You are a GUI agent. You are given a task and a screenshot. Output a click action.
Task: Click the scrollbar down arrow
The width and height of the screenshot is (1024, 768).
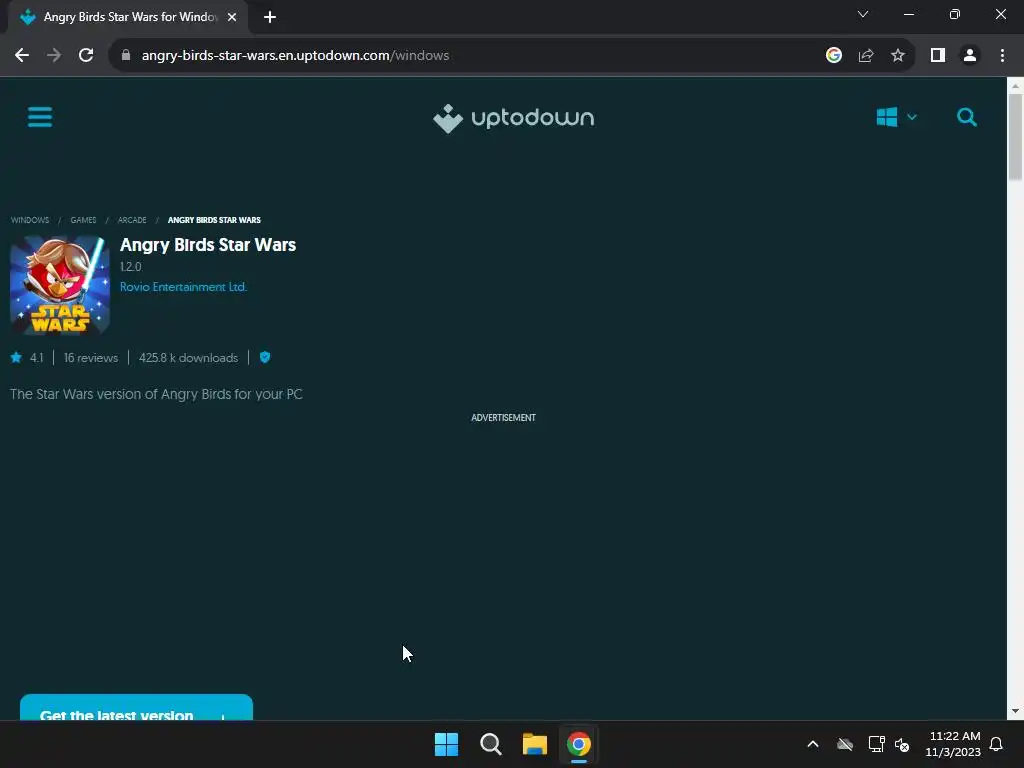[x=1015, y=711]
